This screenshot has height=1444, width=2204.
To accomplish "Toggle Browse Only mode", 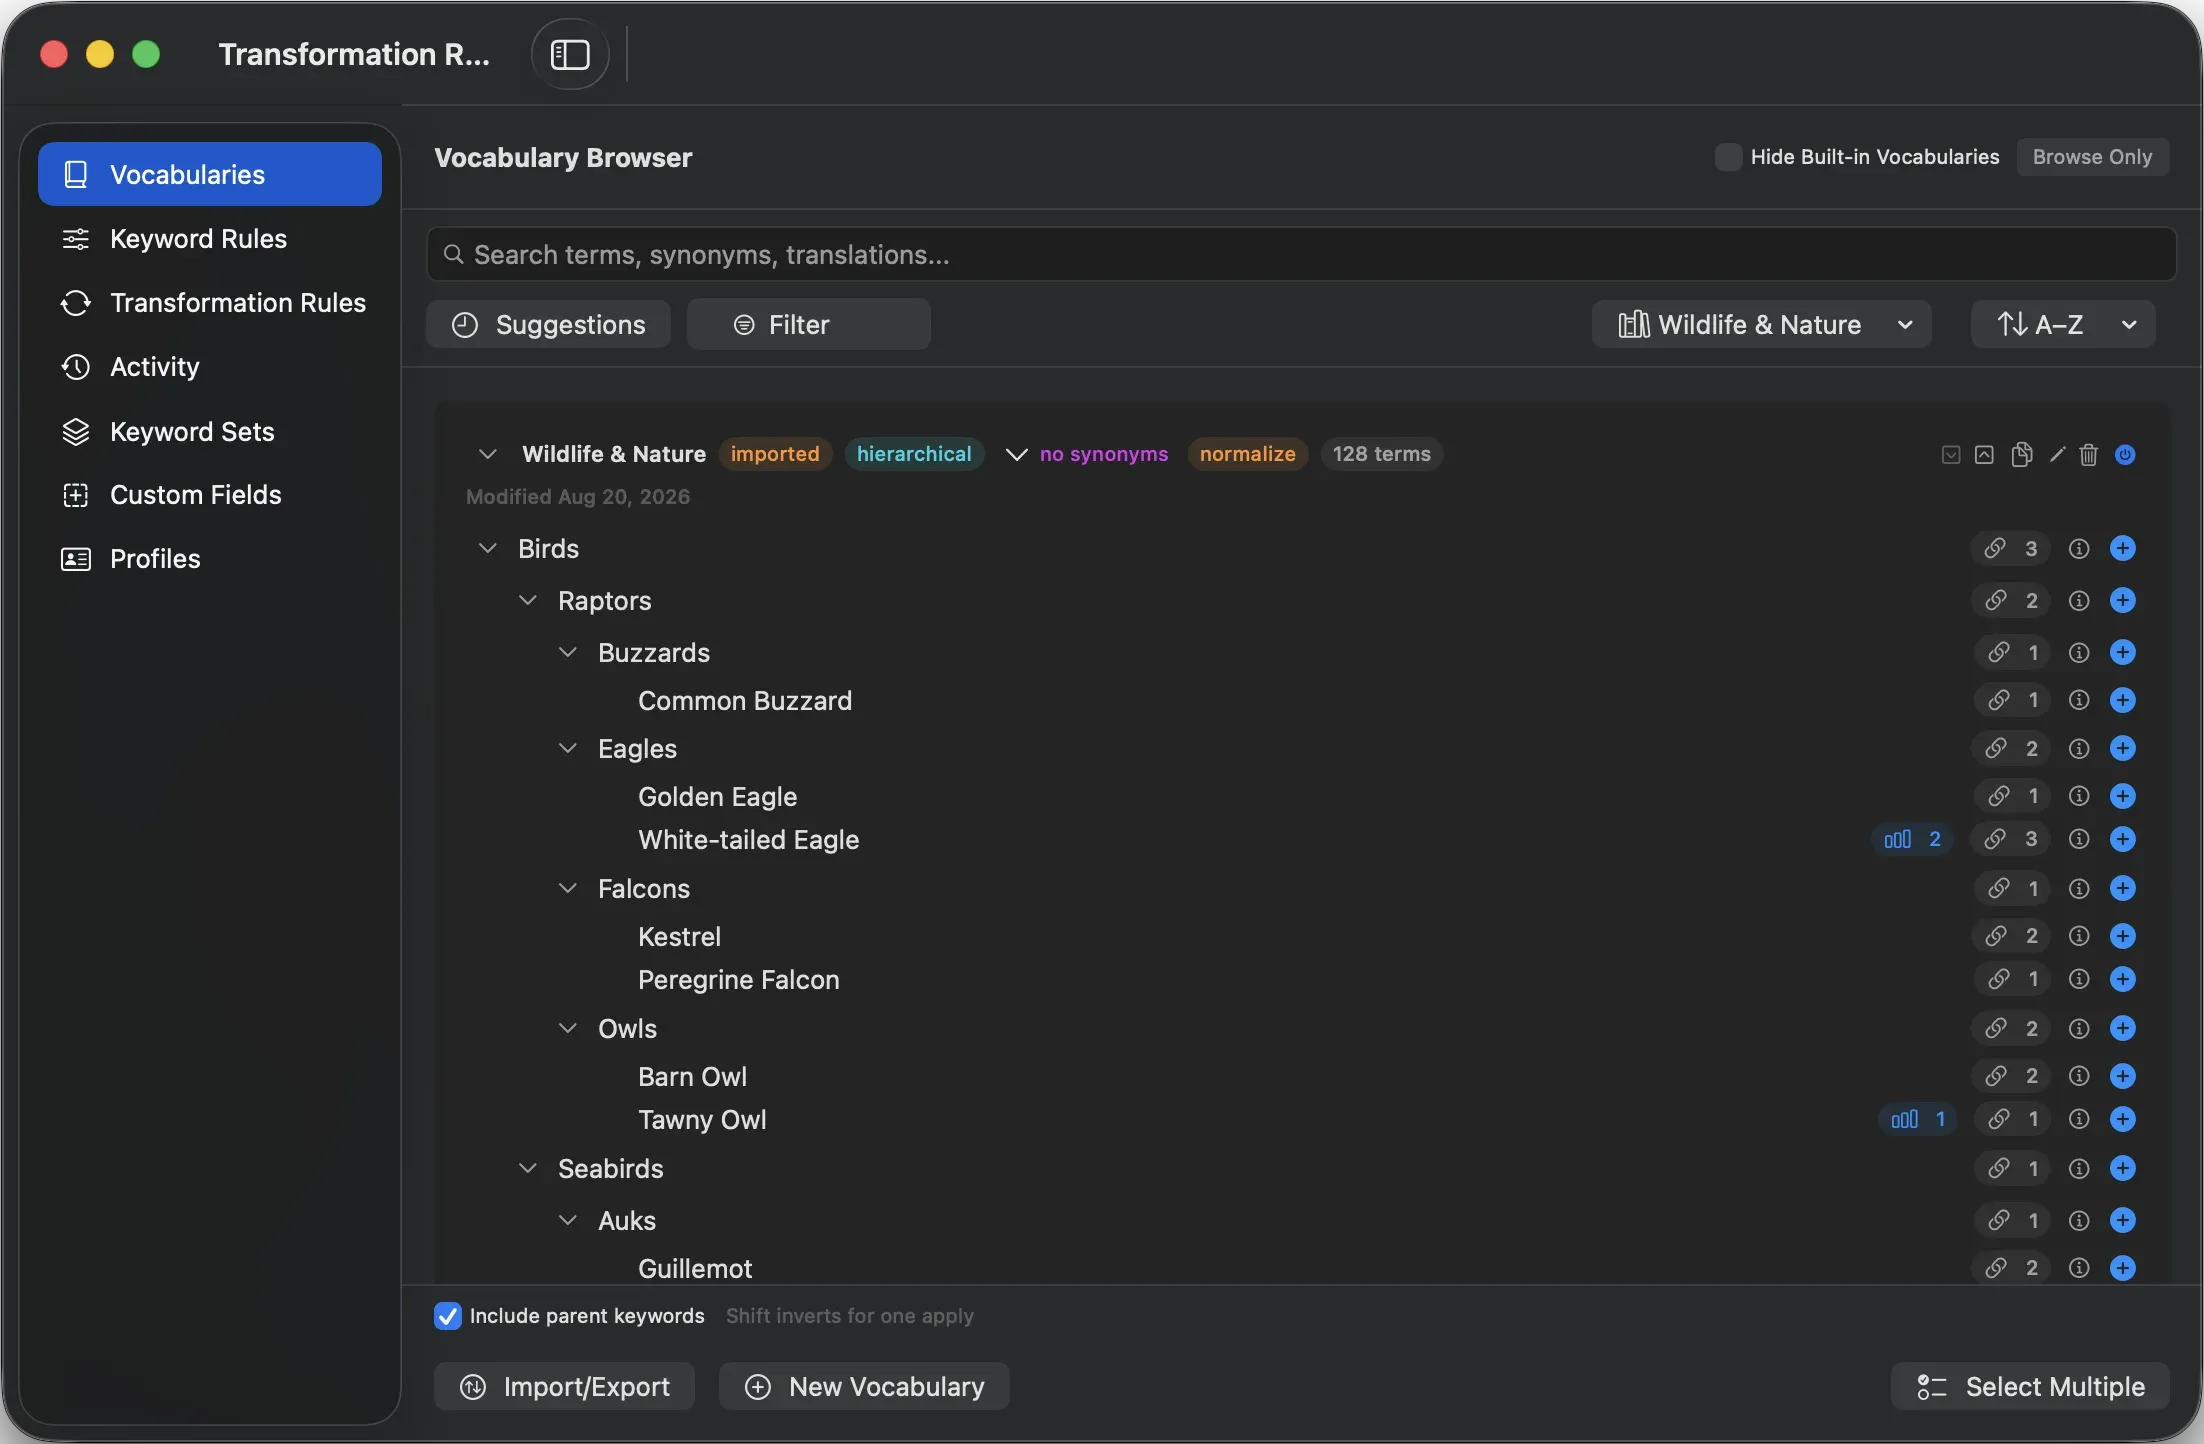I will [x=2092, y=157].
